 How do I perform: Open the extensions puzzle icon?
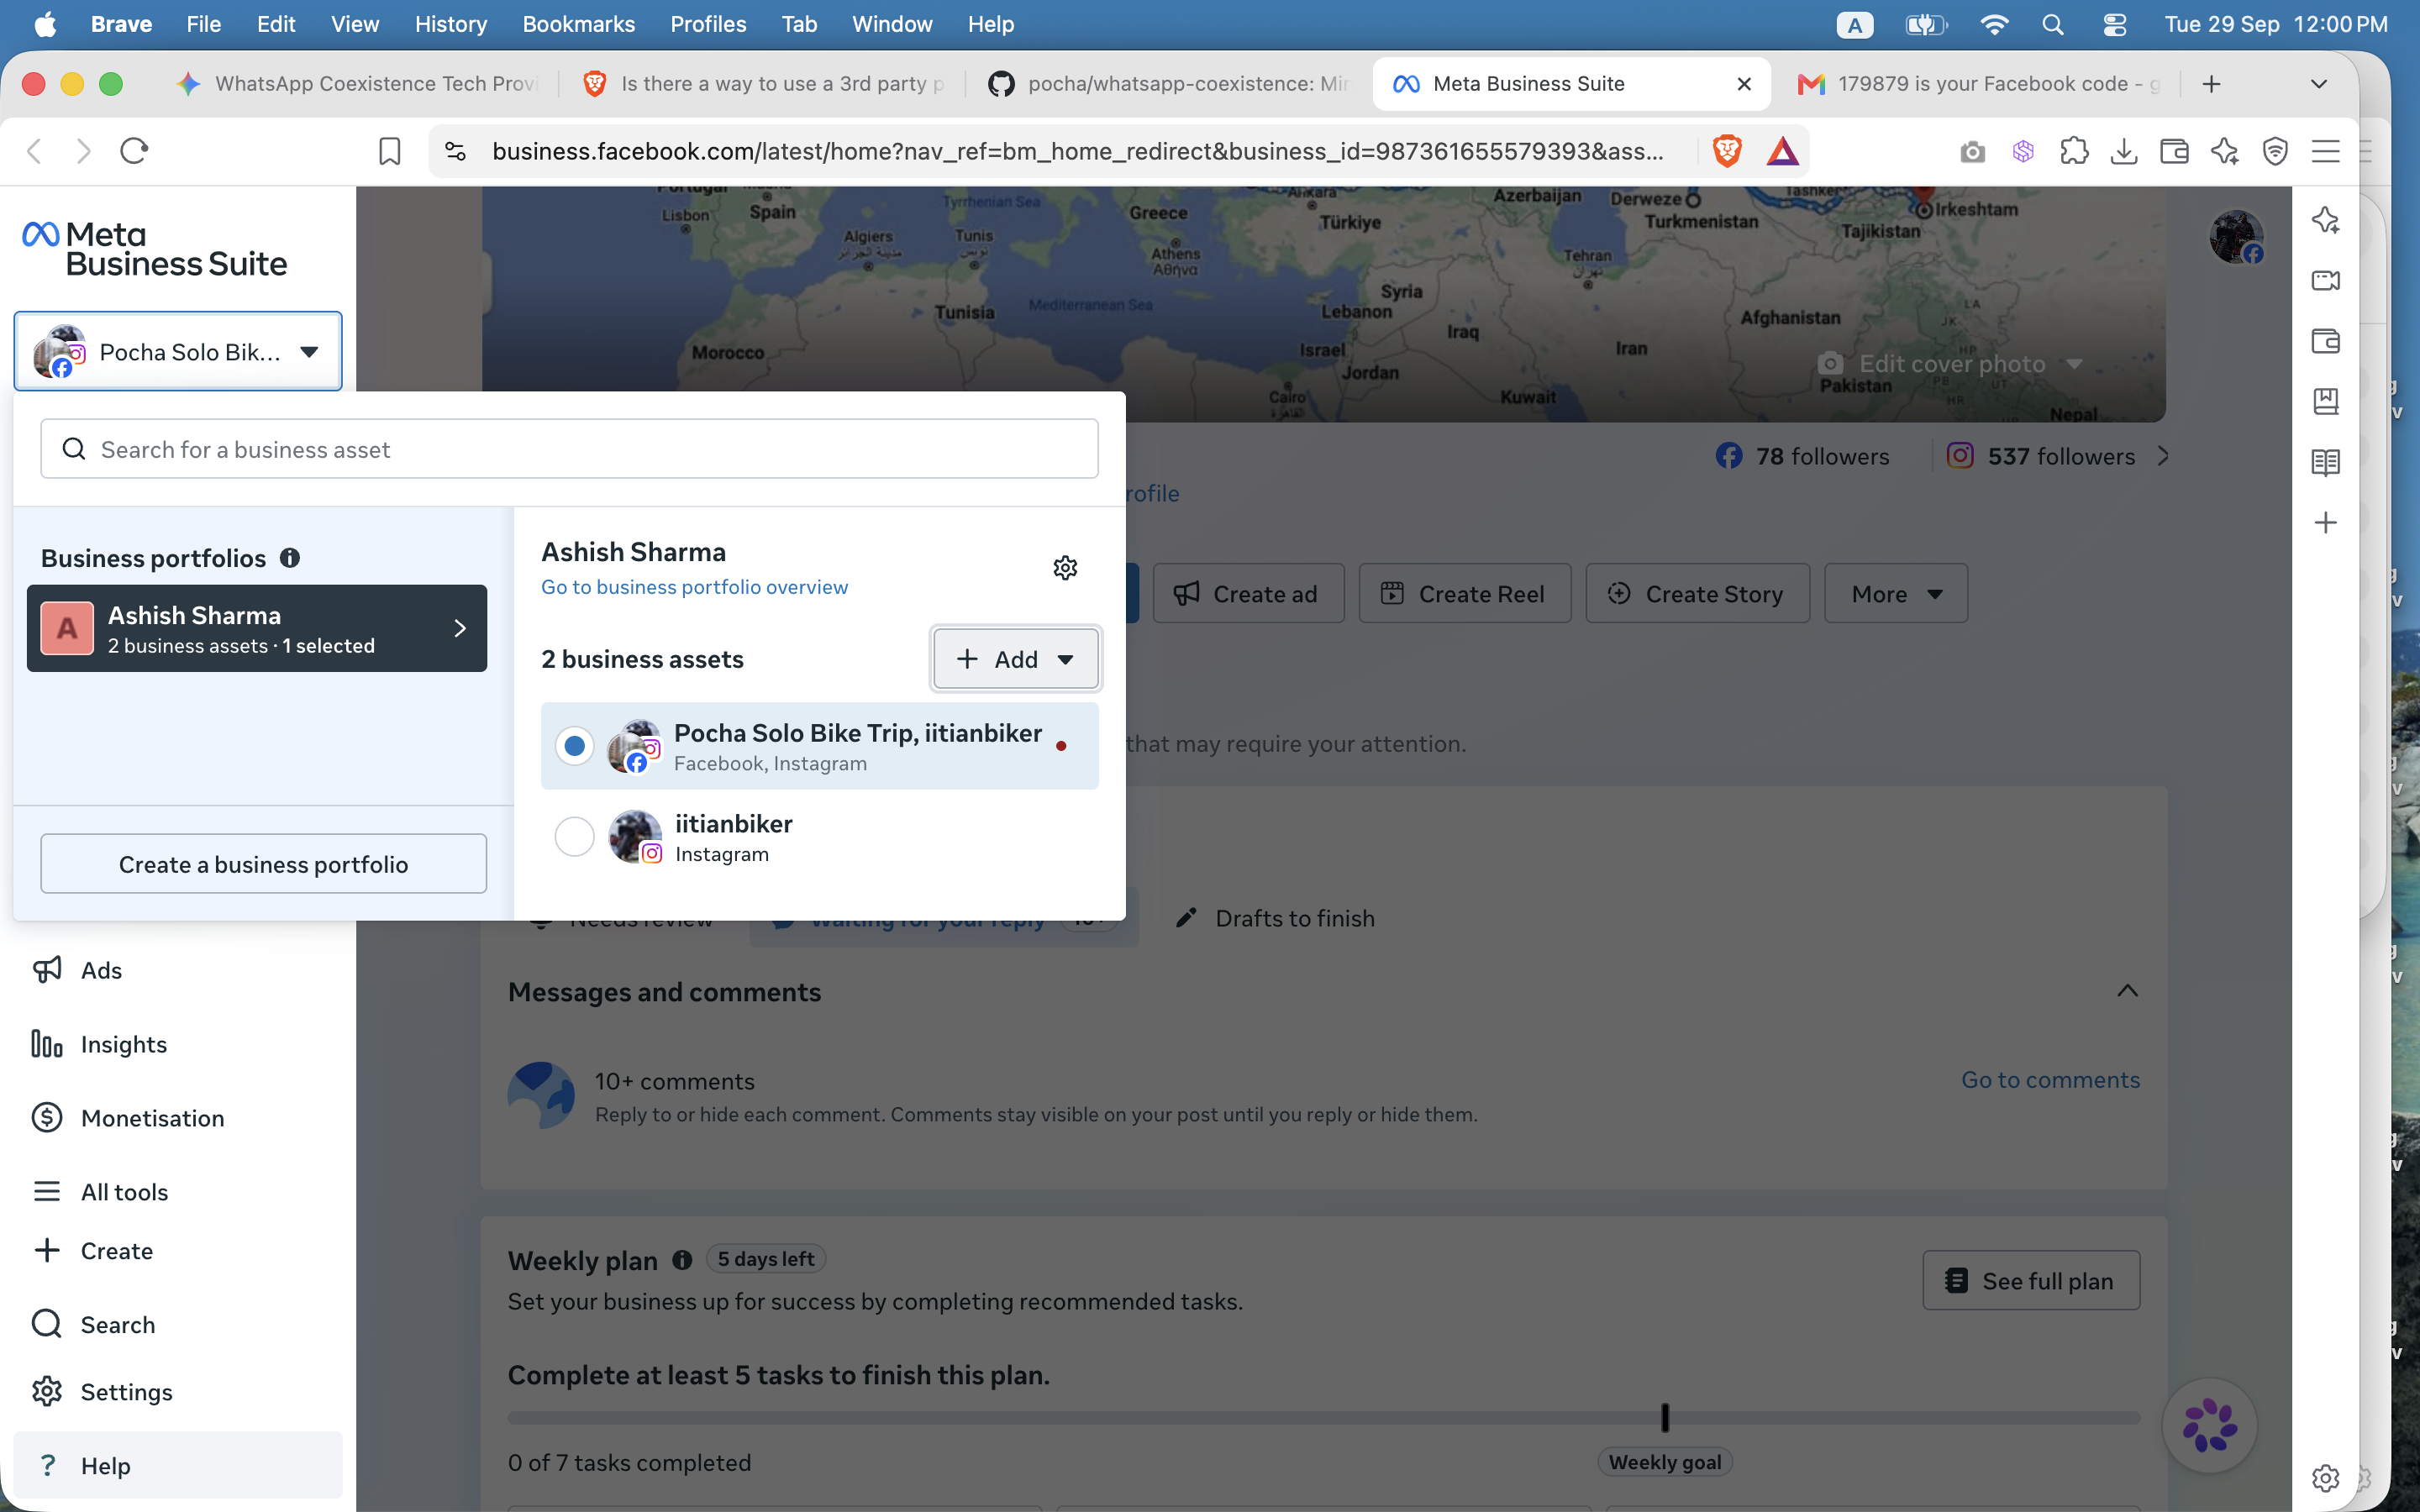click(x=2074, y=151)
